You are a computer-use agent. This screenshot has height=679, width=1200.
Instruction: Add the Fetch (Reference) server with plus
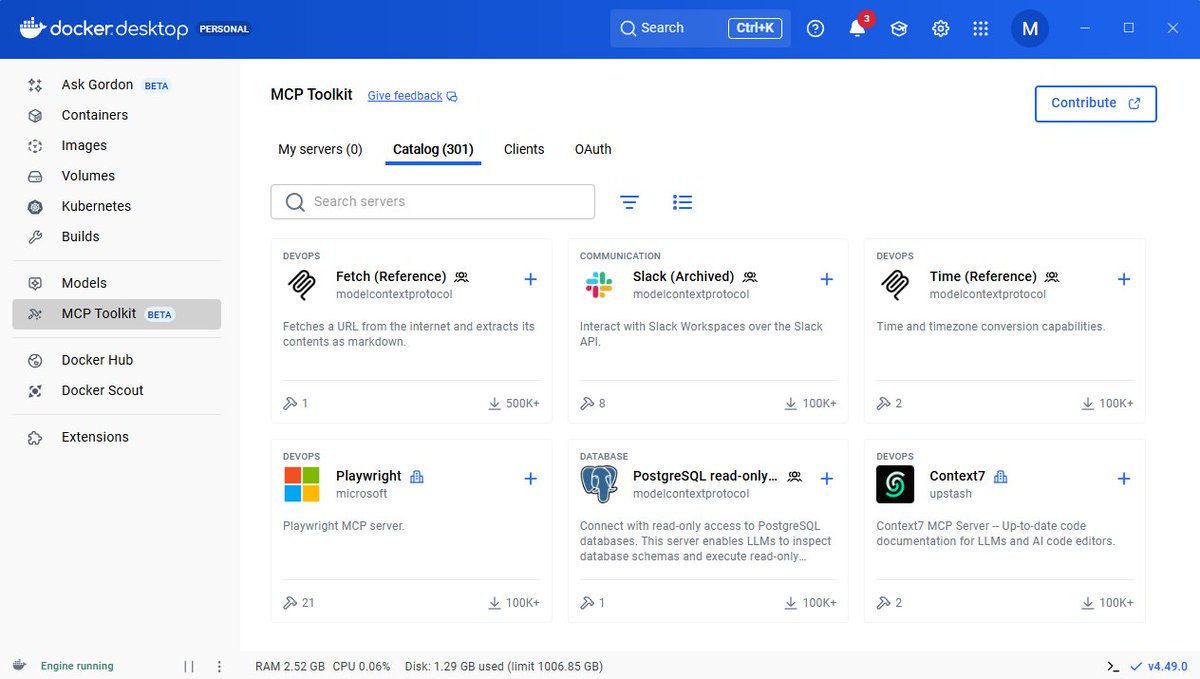[x=530, y=279]
